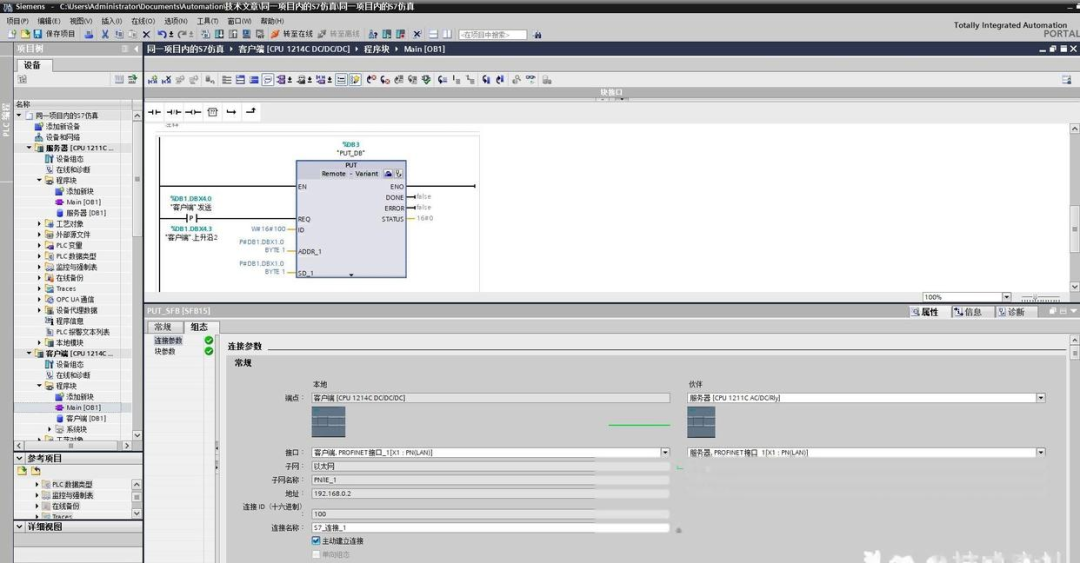Toggle the disabled 单向组态 checkbox
This screenshot has height=563, width=1080.
coord(315,554)
